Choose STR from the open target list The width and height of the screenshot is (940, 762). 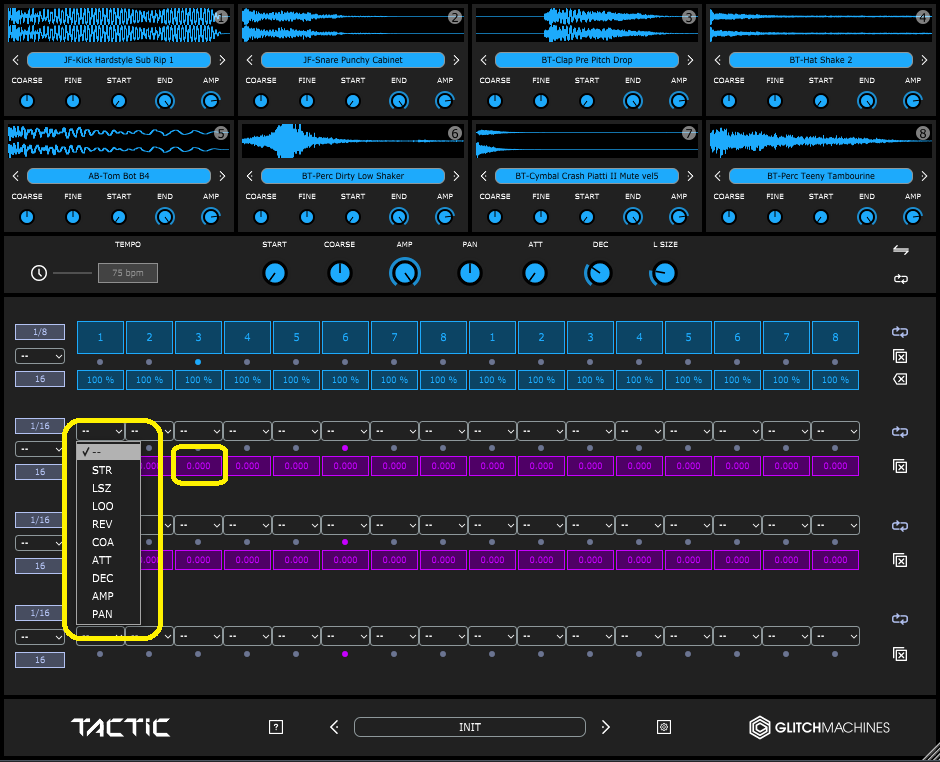pos(109,470)
